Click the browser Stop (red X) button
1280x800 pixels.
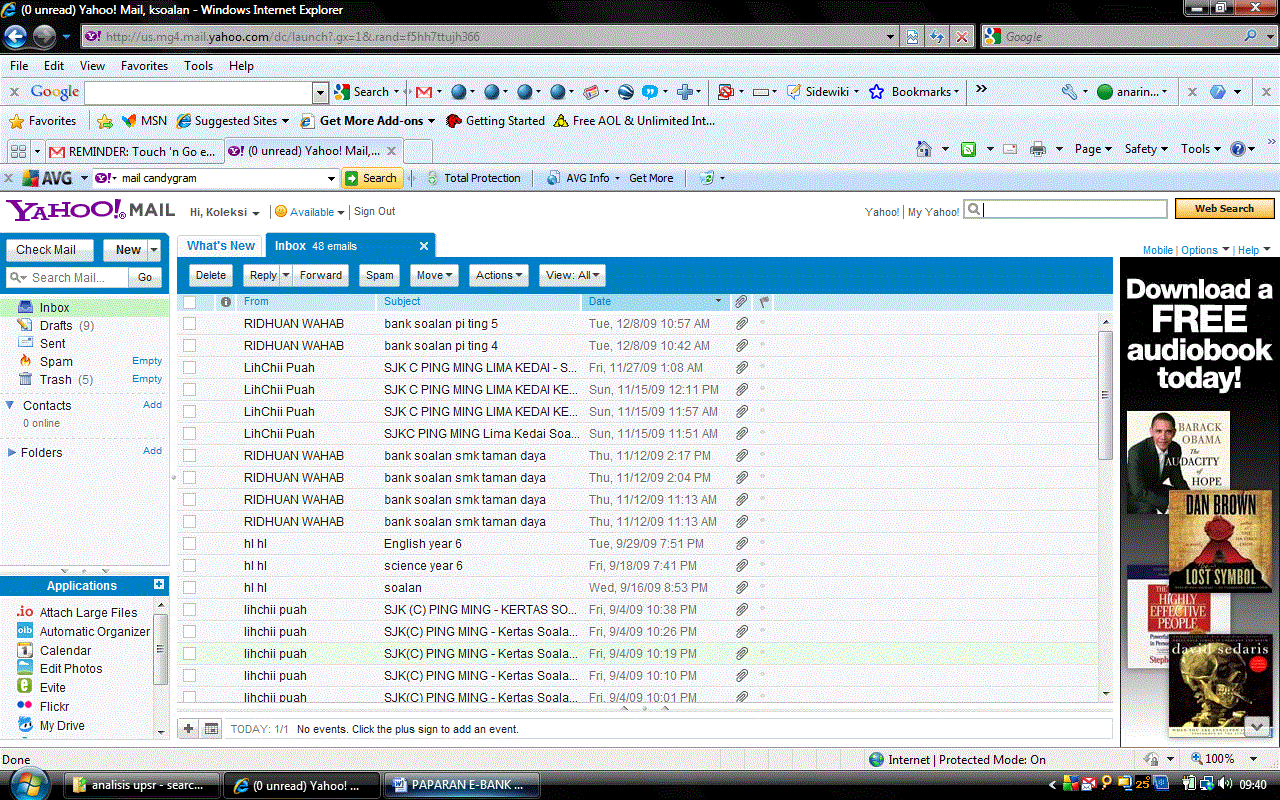click(x=962, y=36)
